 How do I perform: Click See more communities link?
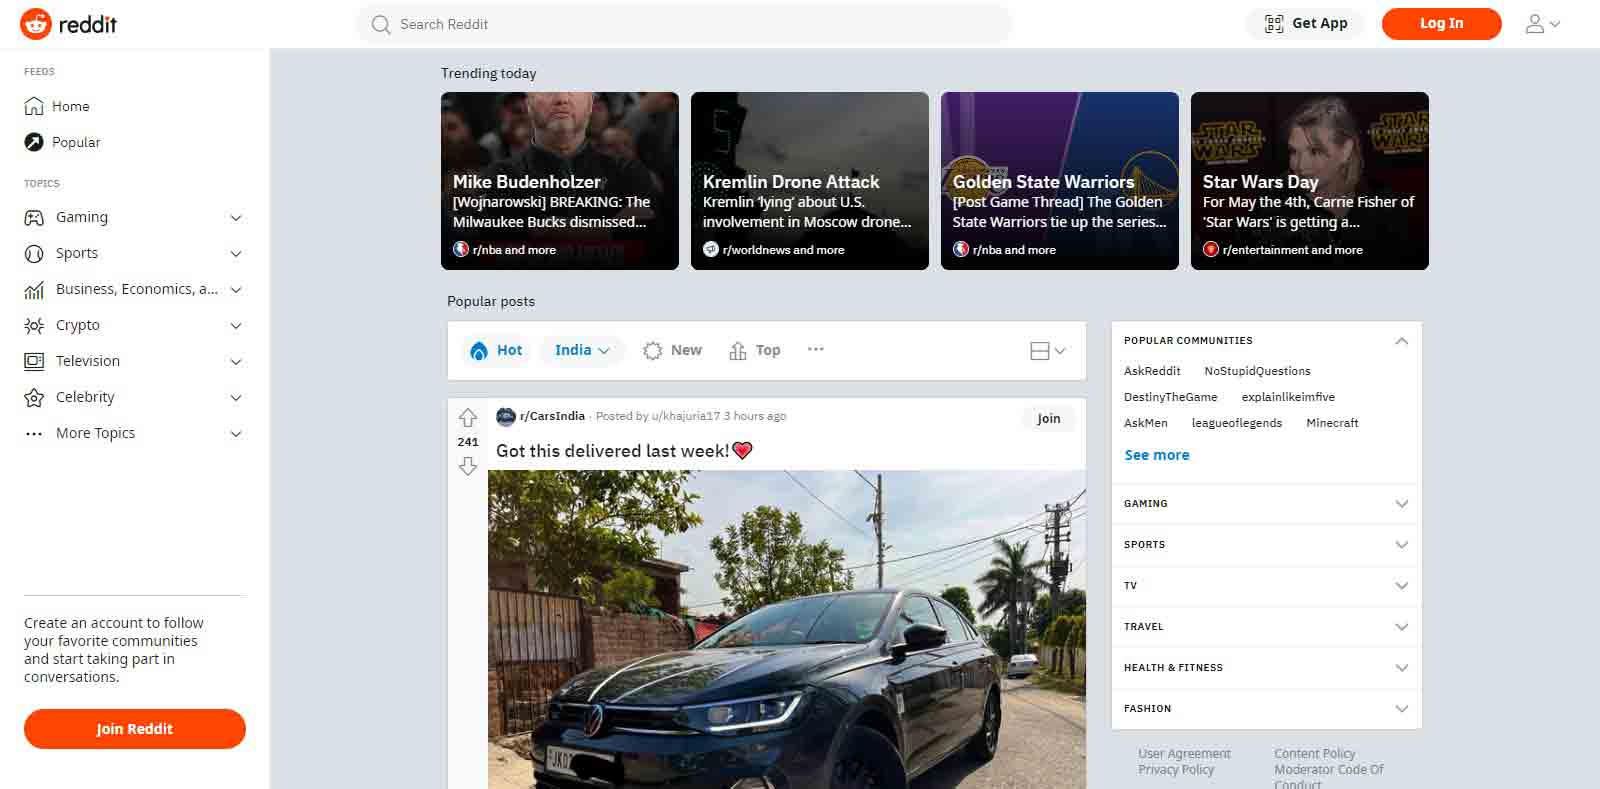[1157, 455]
